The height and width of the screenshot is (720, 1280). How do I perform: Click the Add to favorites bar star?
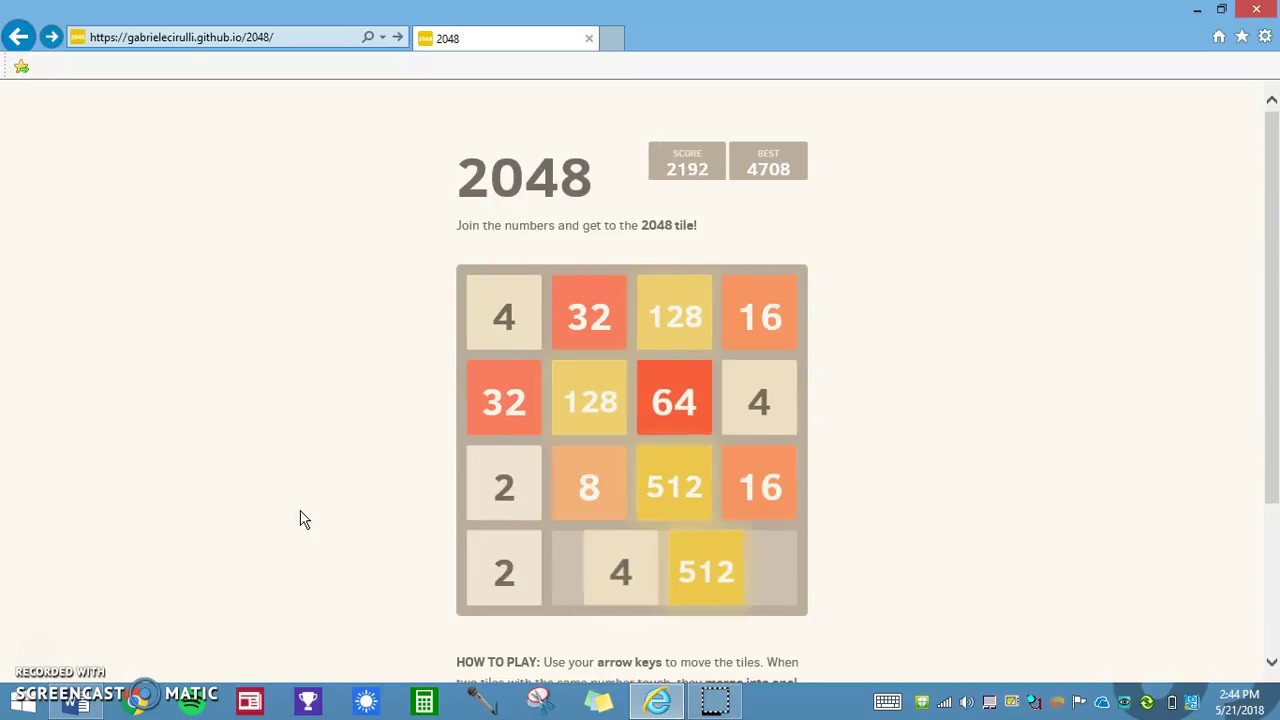coord(21,67)
